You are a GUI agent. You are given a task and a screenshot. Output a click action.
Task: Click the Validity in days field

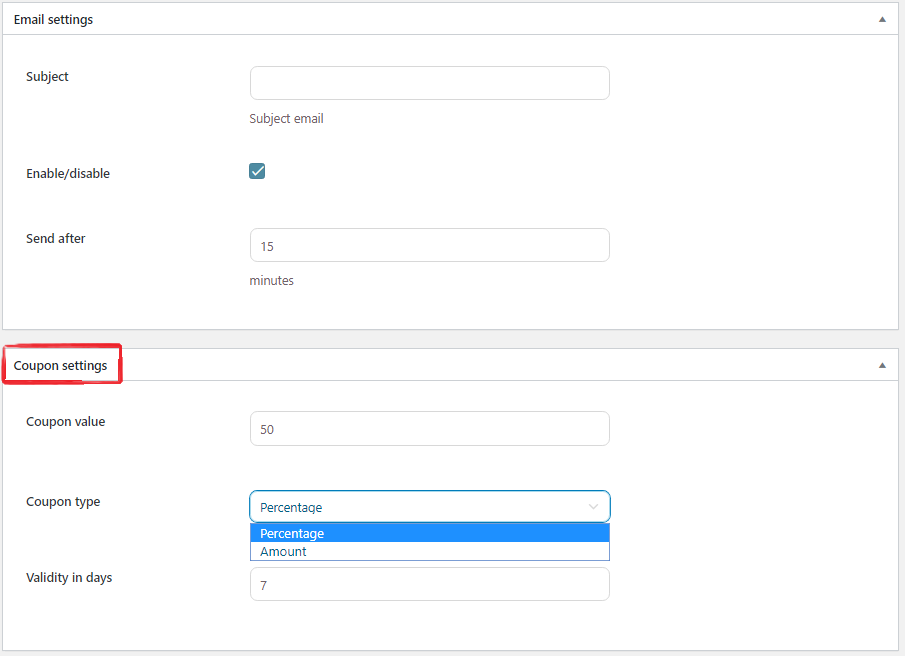pos(429,584)
